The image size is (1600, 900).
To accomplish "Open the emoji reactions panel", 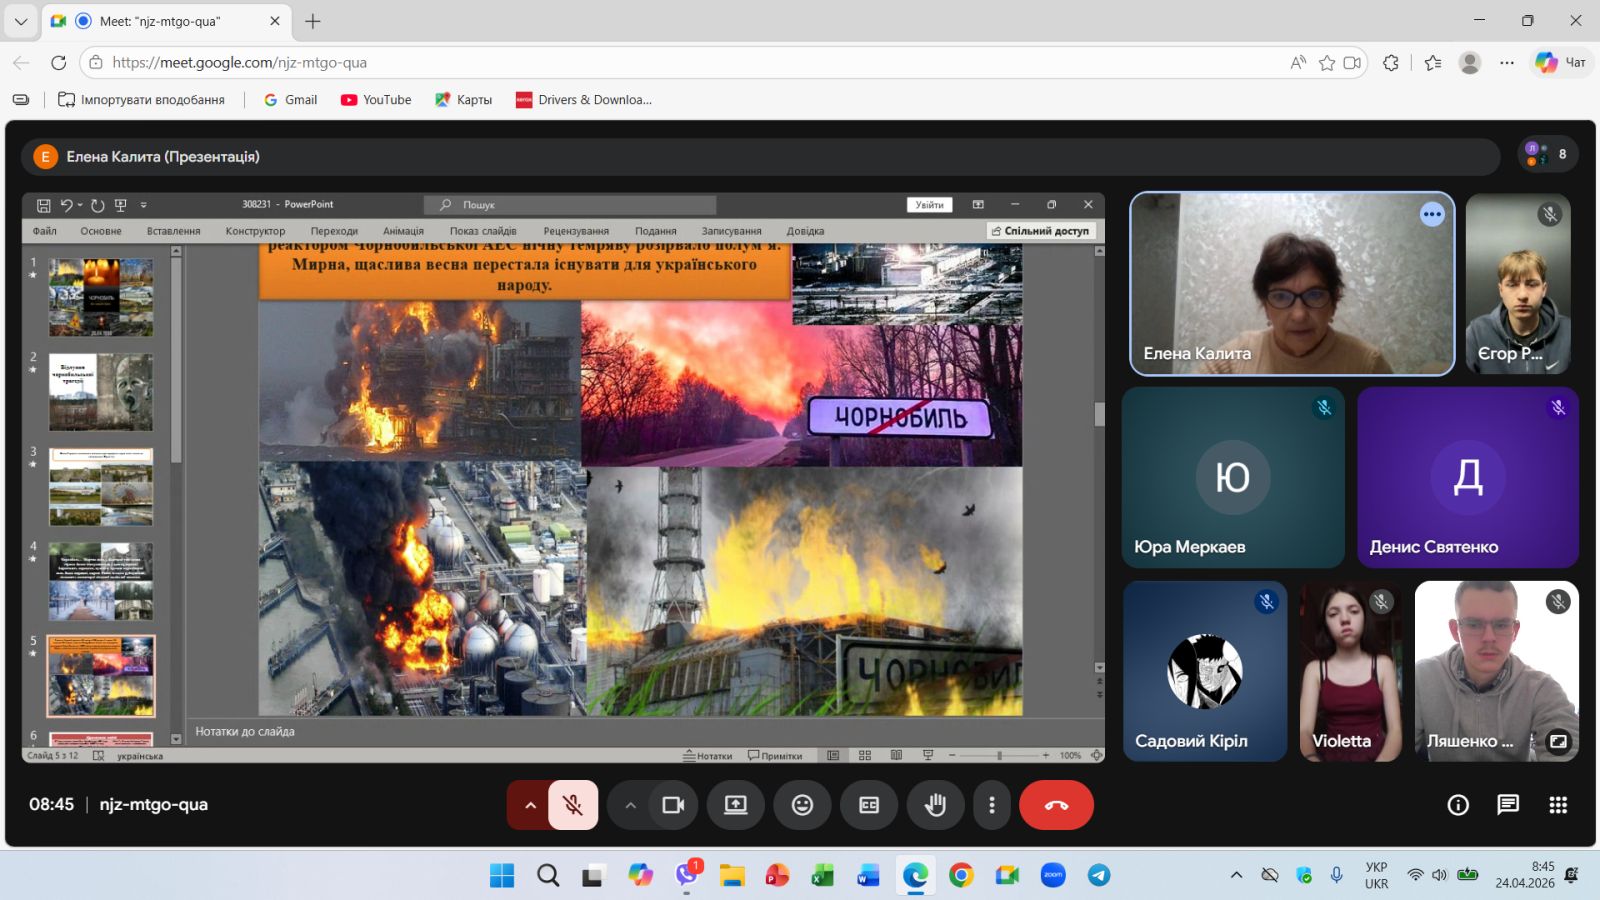I will click(x=802, y=805).
